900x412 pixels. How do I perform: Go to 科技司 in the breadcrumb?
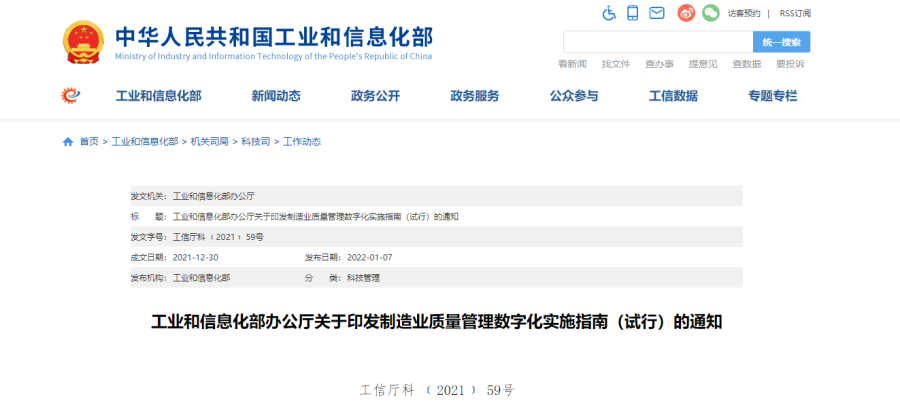(255, 142)
